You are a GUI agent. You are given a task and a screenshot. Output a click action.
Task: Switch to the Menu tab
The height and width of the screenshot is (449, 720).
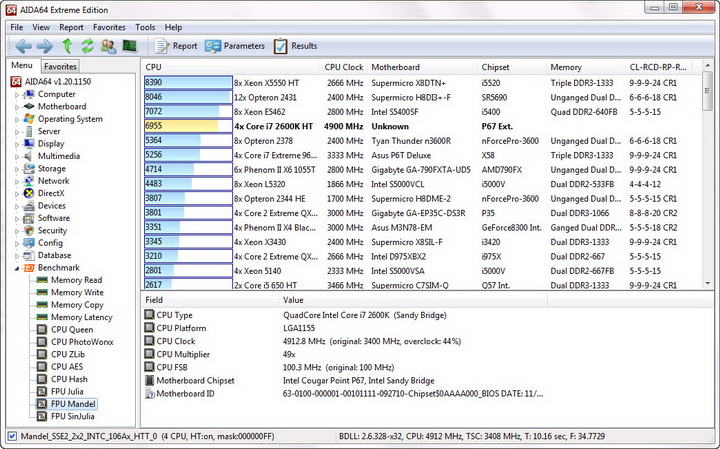22,66
